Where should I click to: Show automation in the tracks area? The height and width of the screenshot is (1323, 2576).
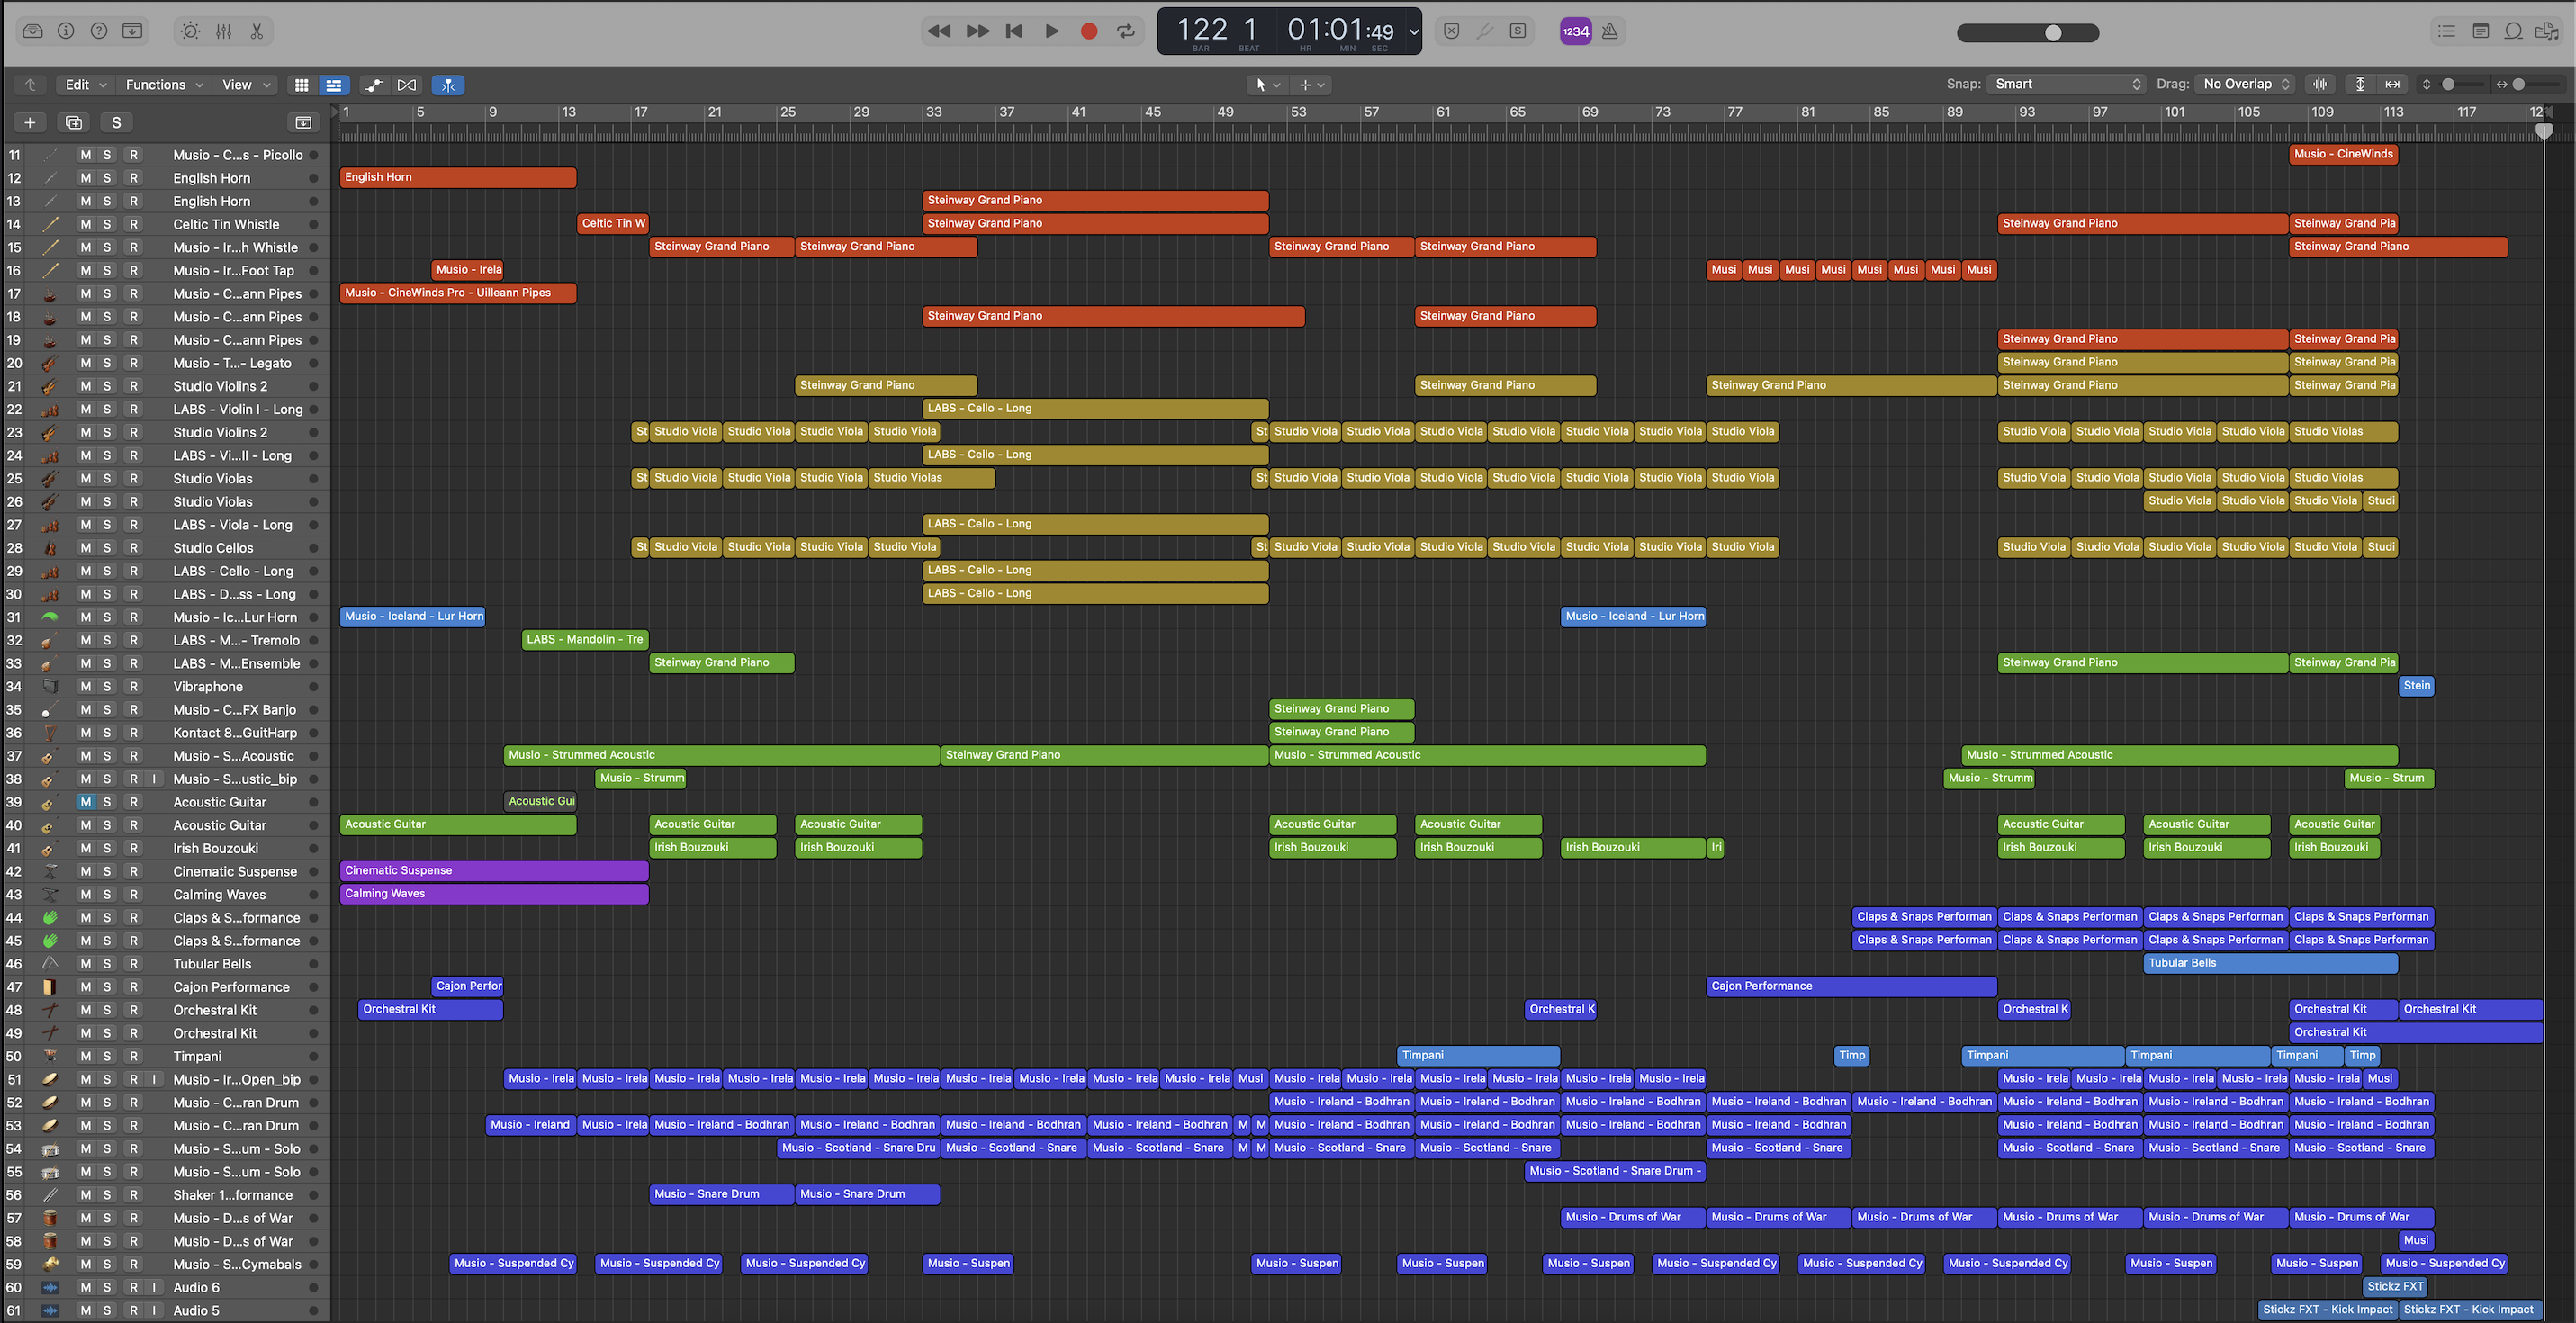pos(374,85)
